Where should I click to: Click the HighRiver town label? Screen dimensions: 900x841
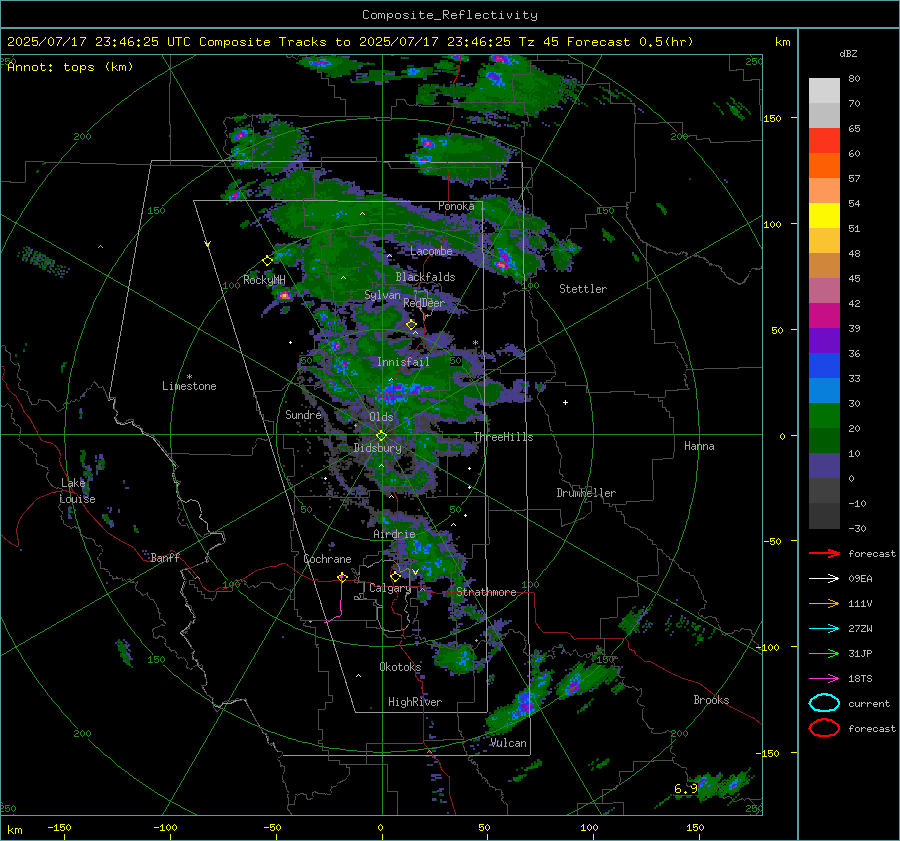click(415, 702)
